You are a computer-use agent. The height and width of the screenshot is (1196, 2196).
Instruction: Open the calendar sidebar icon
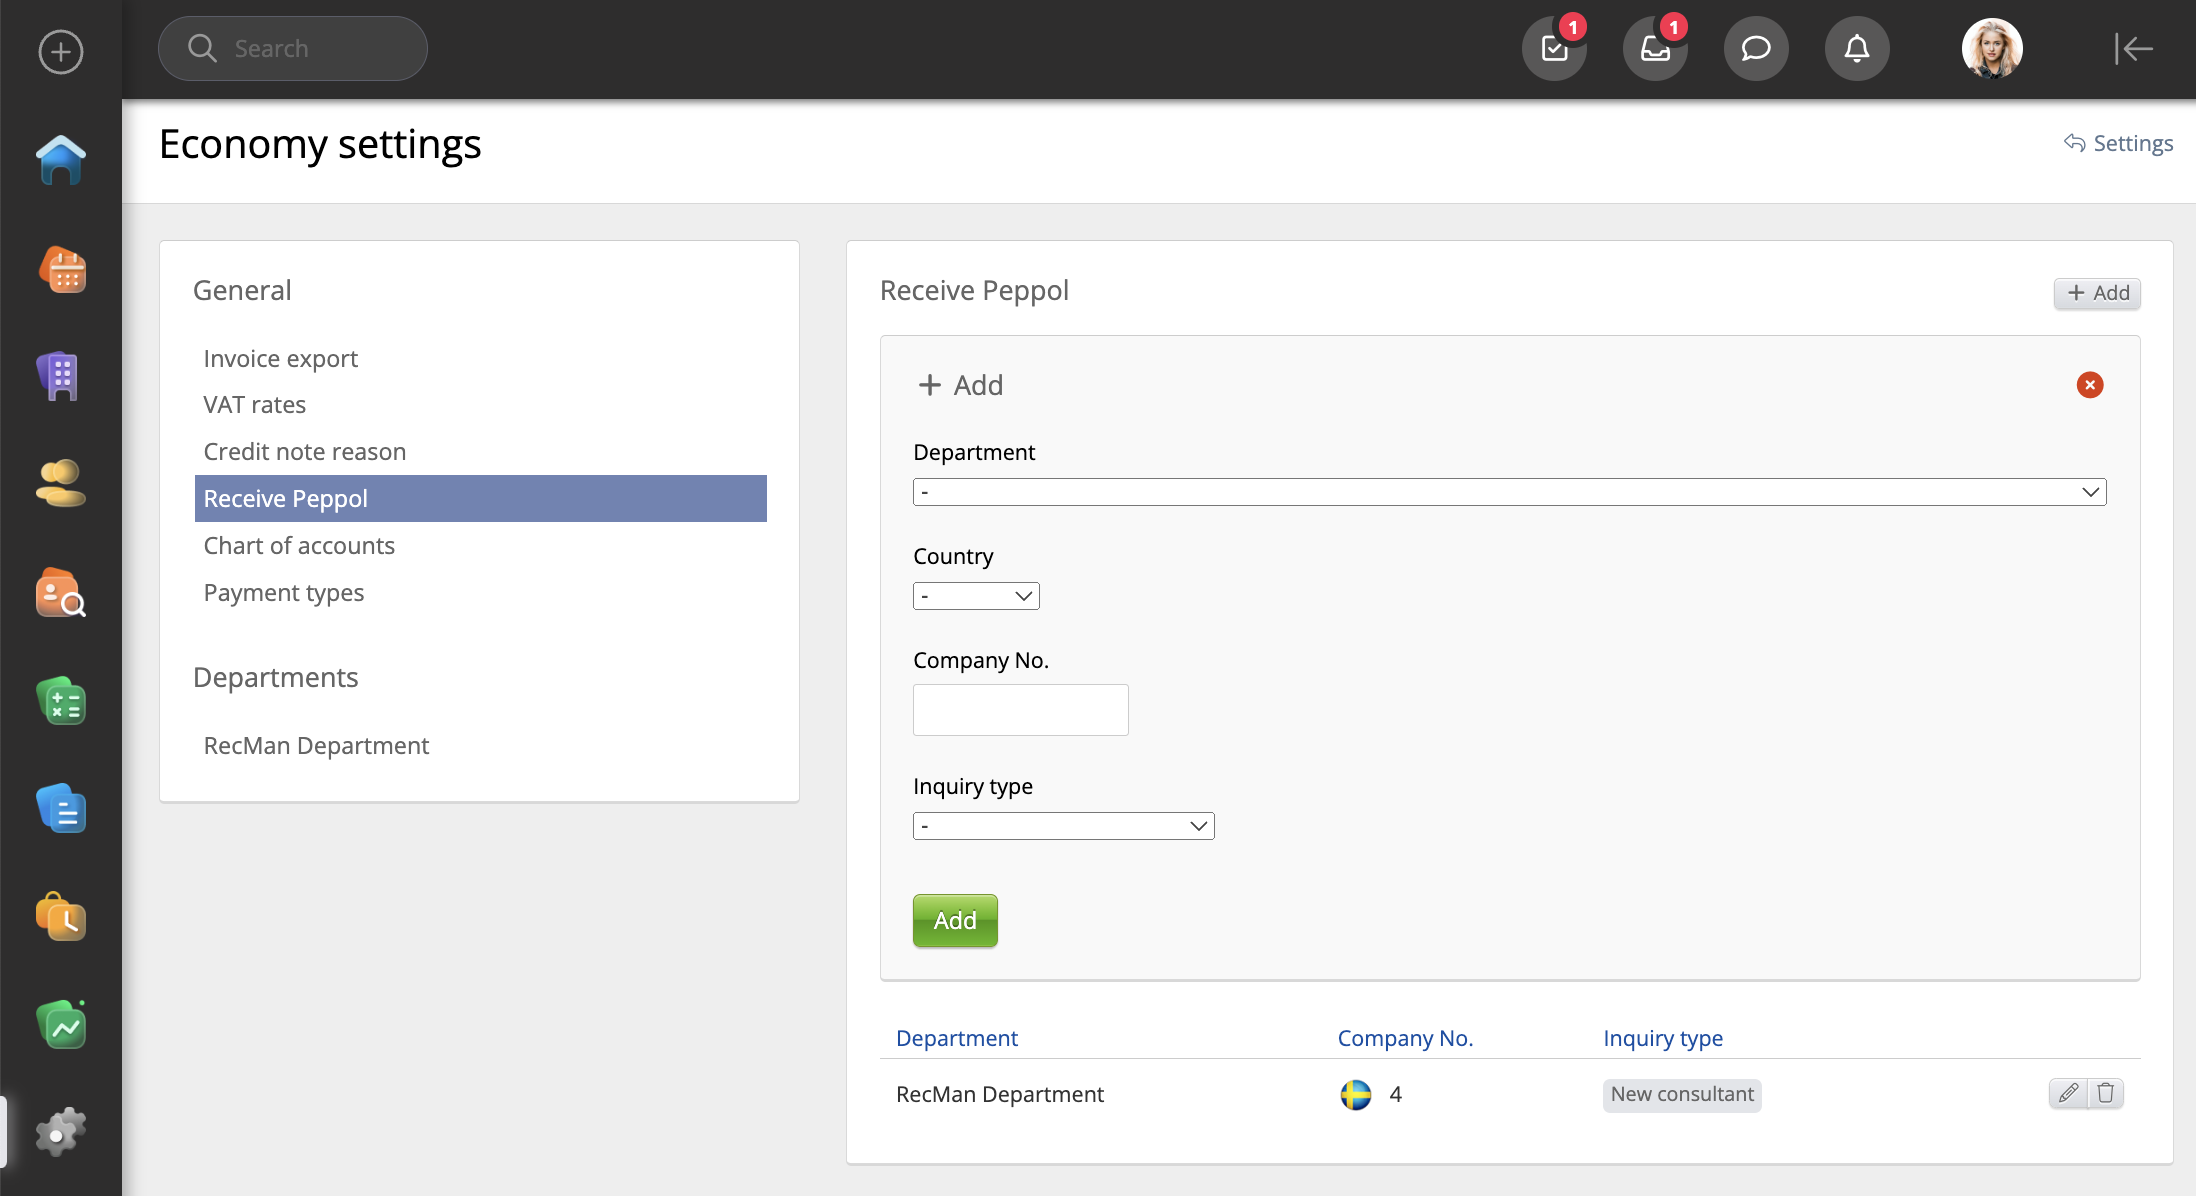[x=61, y=270]
